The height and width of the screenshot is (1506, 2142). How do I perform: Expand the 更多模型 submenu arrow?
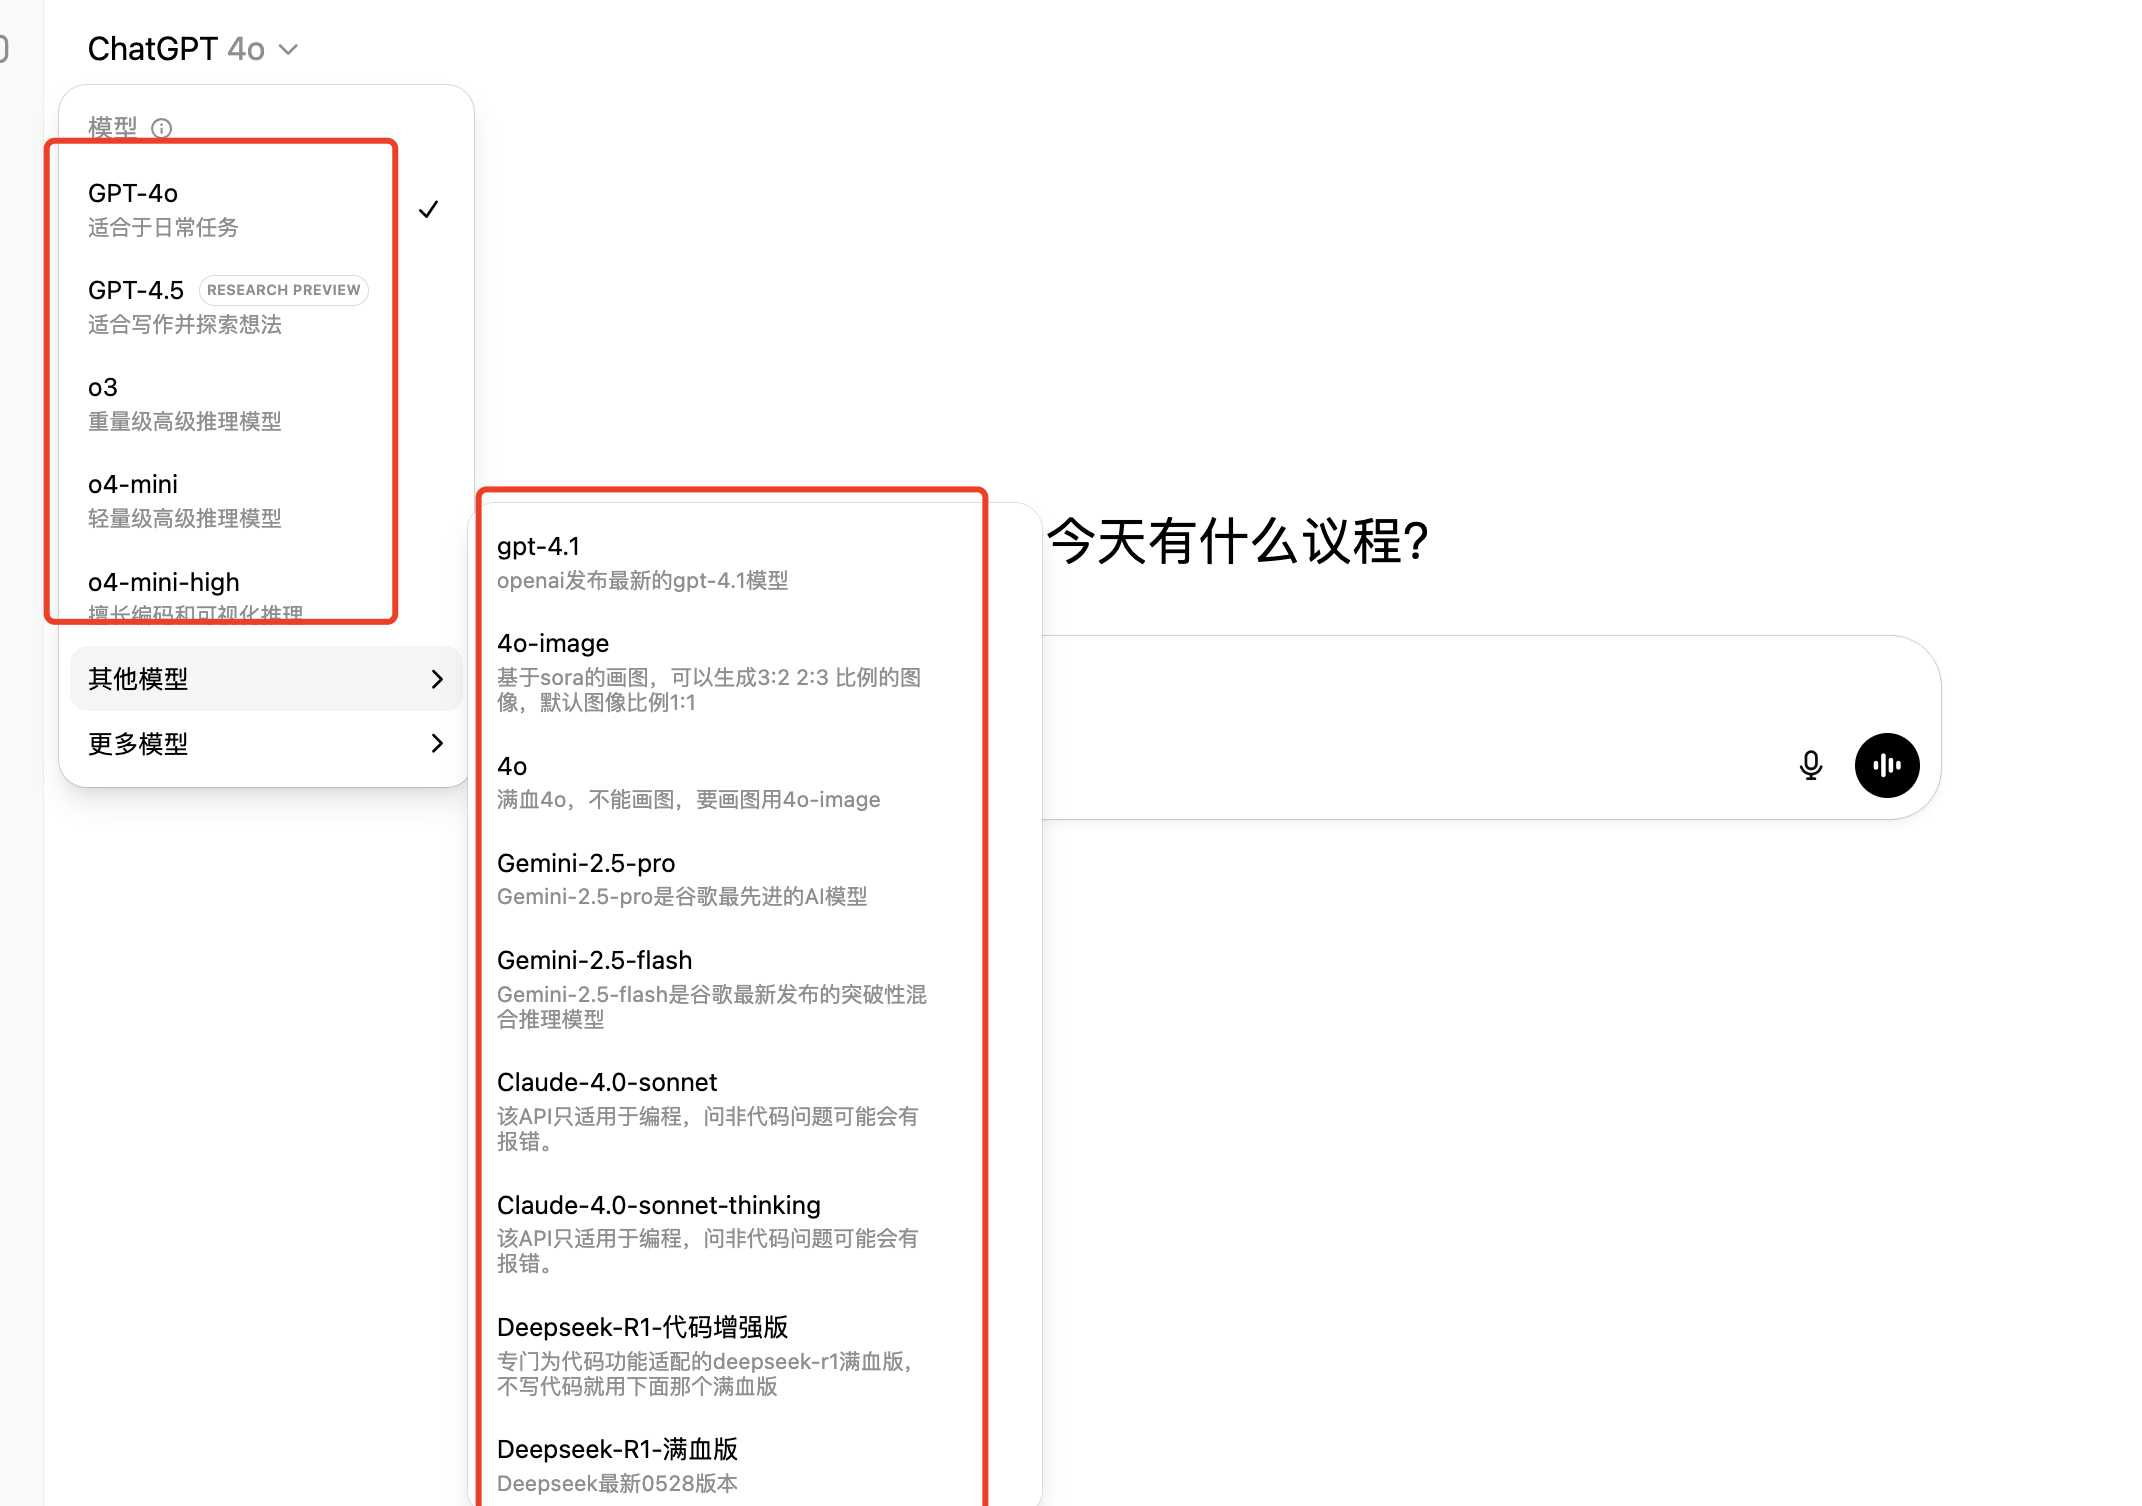(x=436, y=743)
